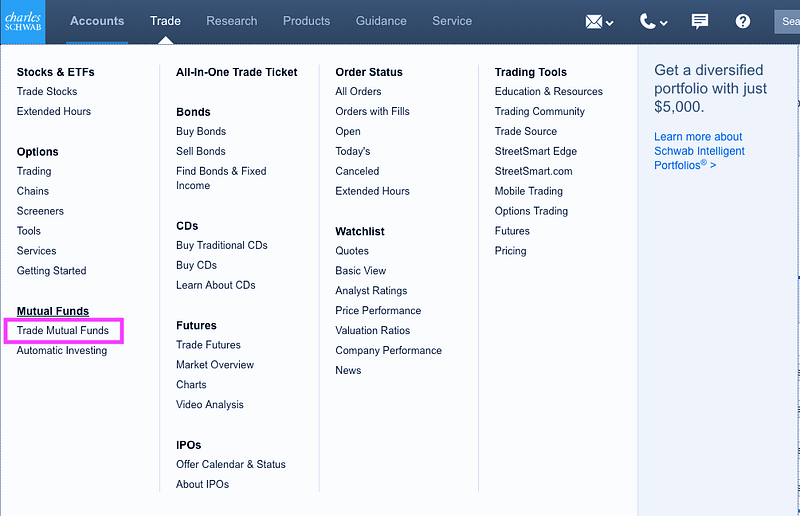Open Watchlist Basic View
The image size is (800, 516).
click(361, 271)
